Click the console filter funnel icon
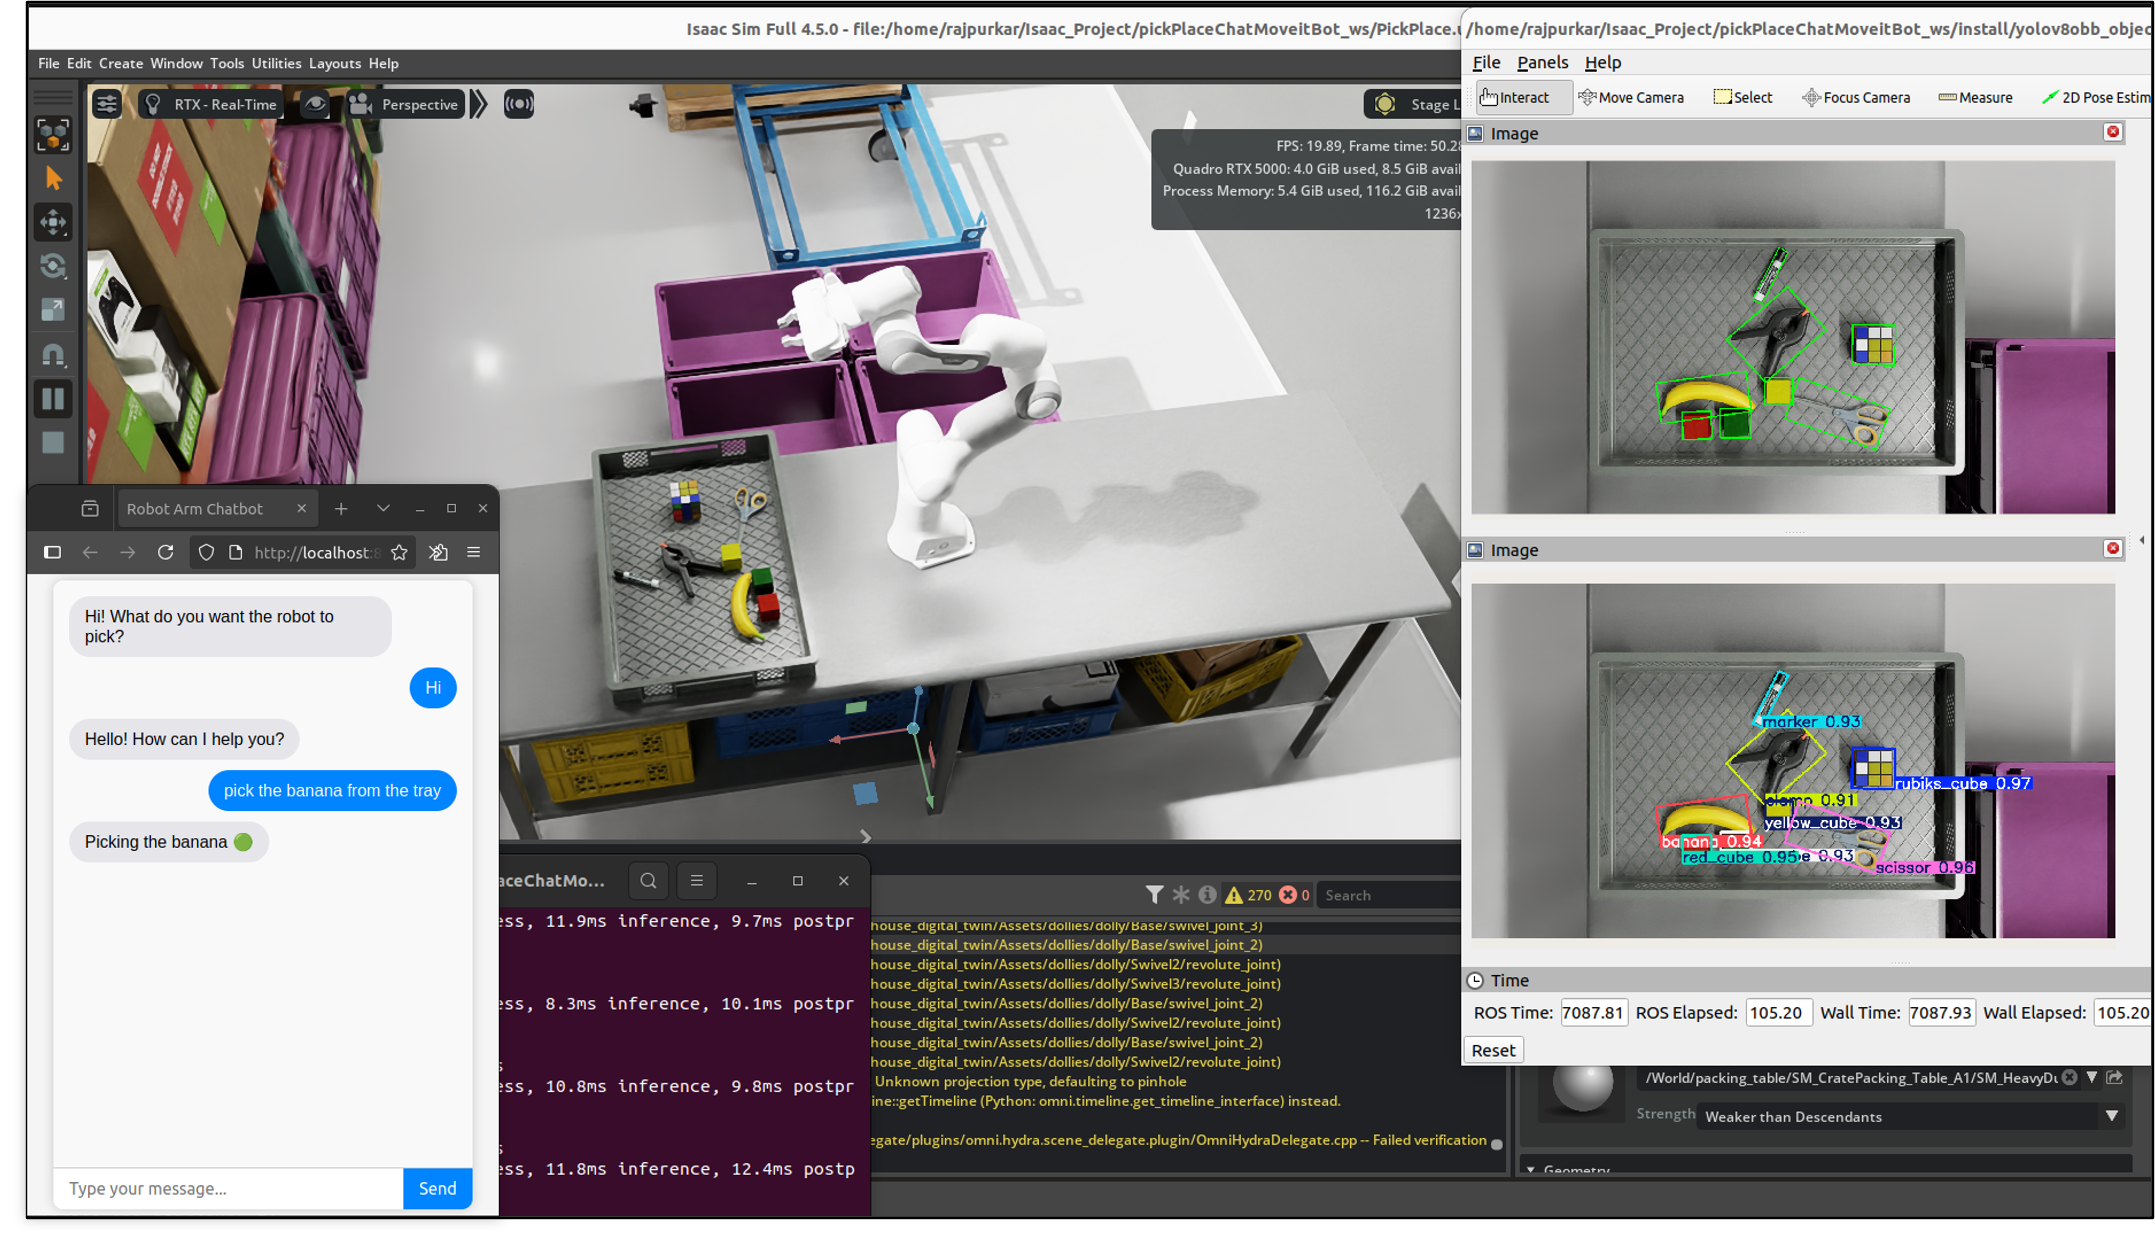Viewport: 2155px width, 1246px height. tap(1154, 895)
